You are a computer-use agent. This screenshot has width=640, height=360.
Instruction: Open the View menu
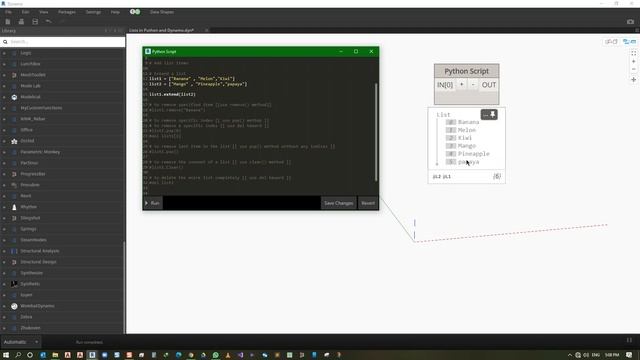[44, 12]
